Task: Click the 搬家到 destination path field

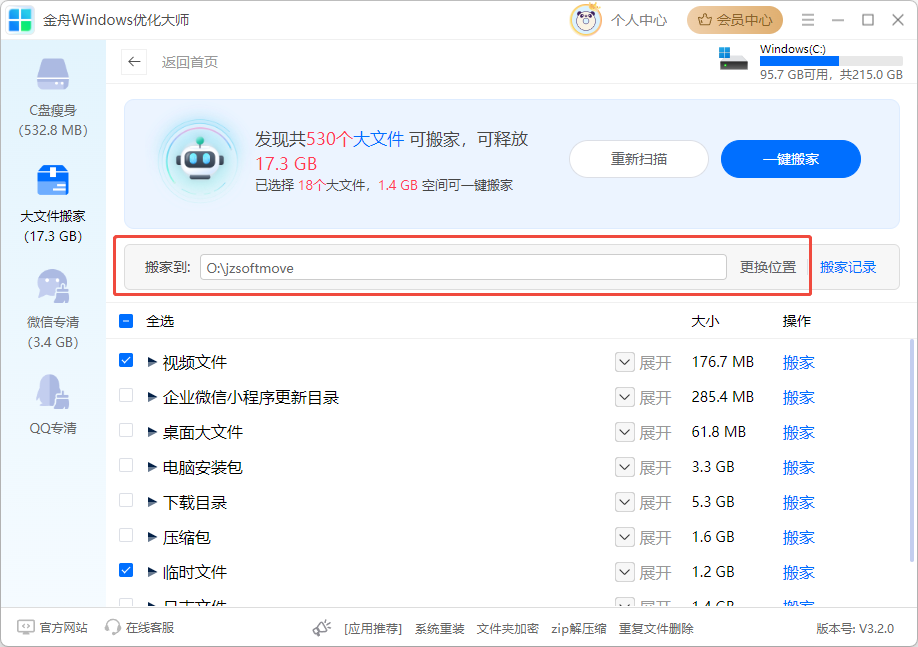Action: click(463, 268)
